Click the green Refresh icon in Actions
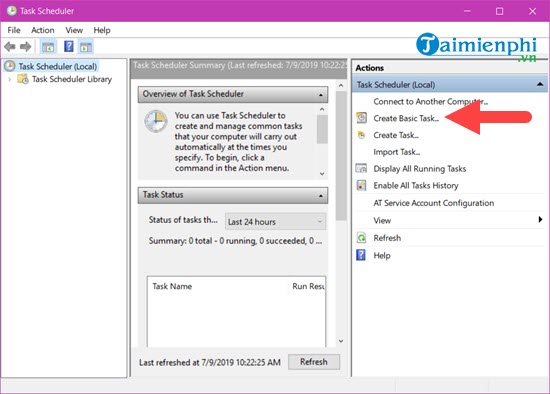The image size is (550, 394). point(361,238)
